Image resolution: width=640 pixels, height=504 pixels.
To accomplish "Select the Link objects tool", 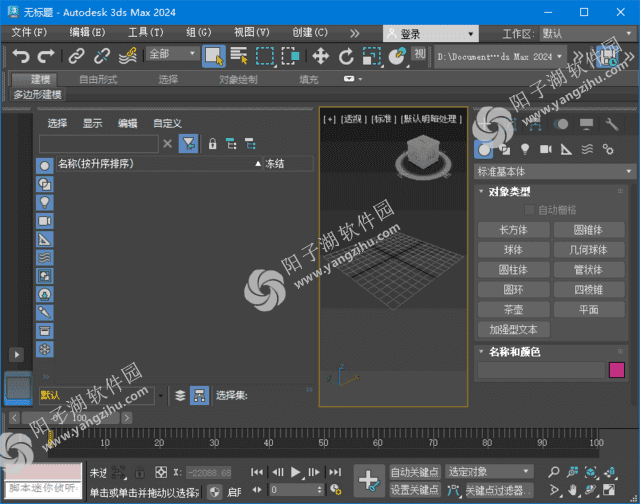I will (76, 56).
